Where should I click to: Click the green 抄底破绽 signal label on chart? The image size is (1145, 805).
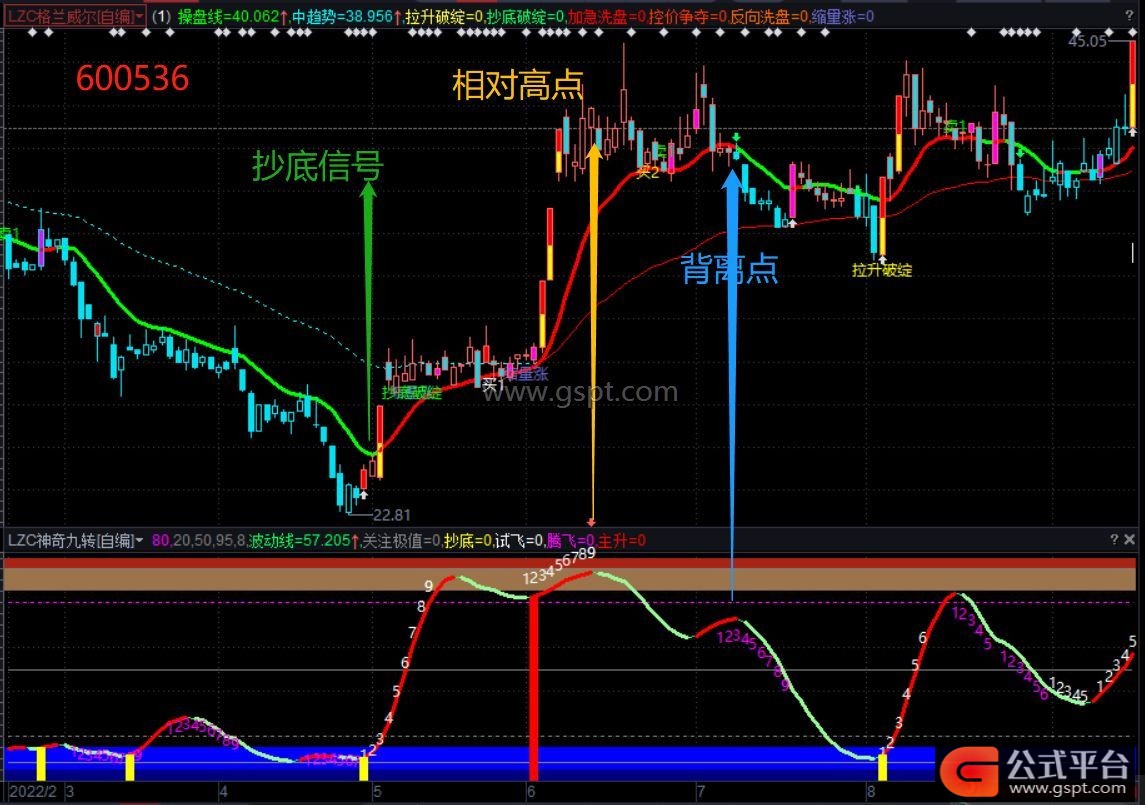coord(412,393)
